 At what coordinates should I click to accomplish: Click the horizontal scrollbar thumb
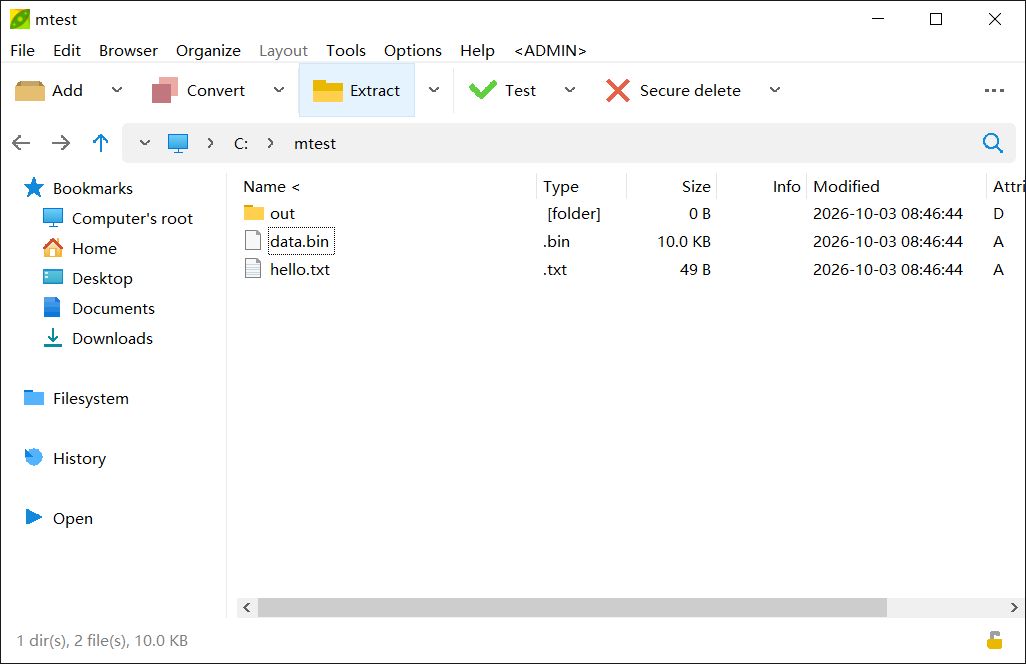572,607
